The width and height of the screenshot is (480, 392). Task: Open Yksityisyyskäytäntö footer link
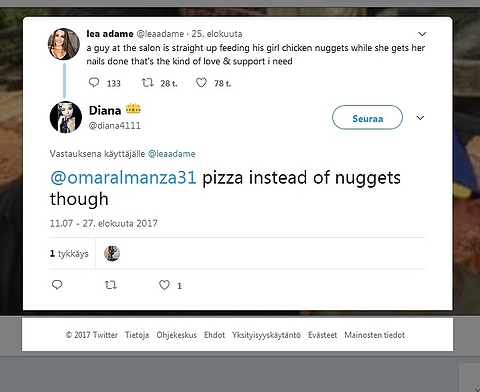coord(266,335)
